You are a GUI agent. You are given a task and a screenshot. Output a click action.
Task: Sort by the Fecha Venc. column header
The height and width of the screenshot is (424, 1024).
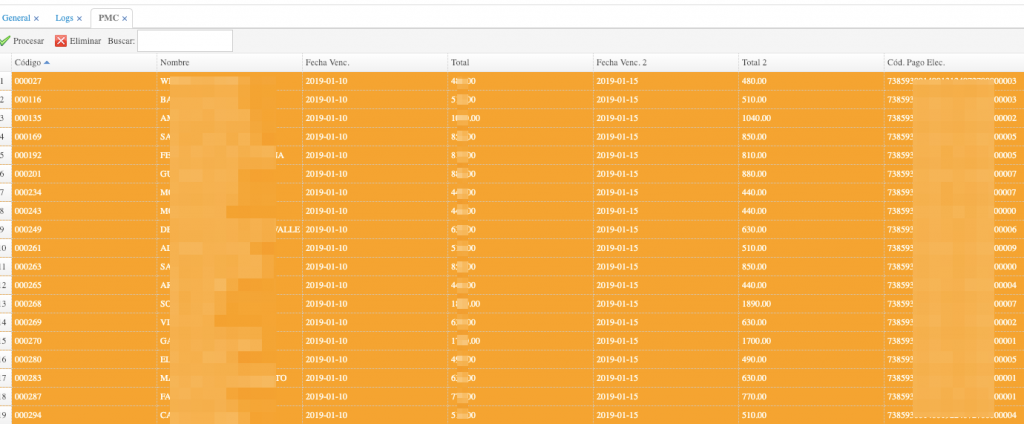[x=327, y=62]
